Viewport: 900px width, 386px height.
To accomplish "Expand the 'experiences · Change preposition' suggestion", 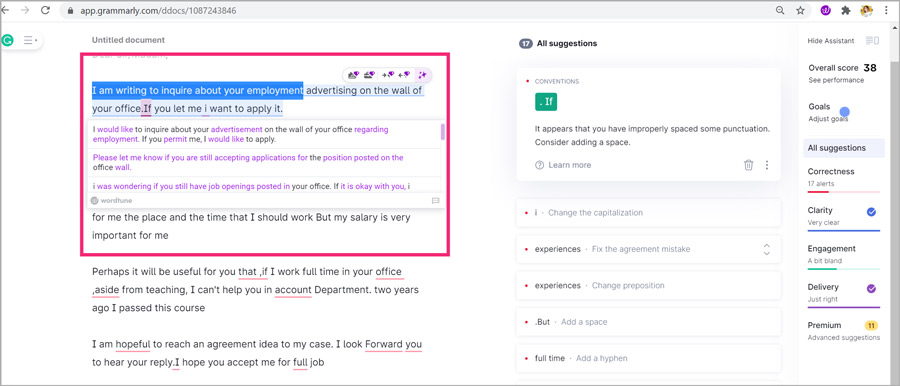I will click(x=649, y=285).
